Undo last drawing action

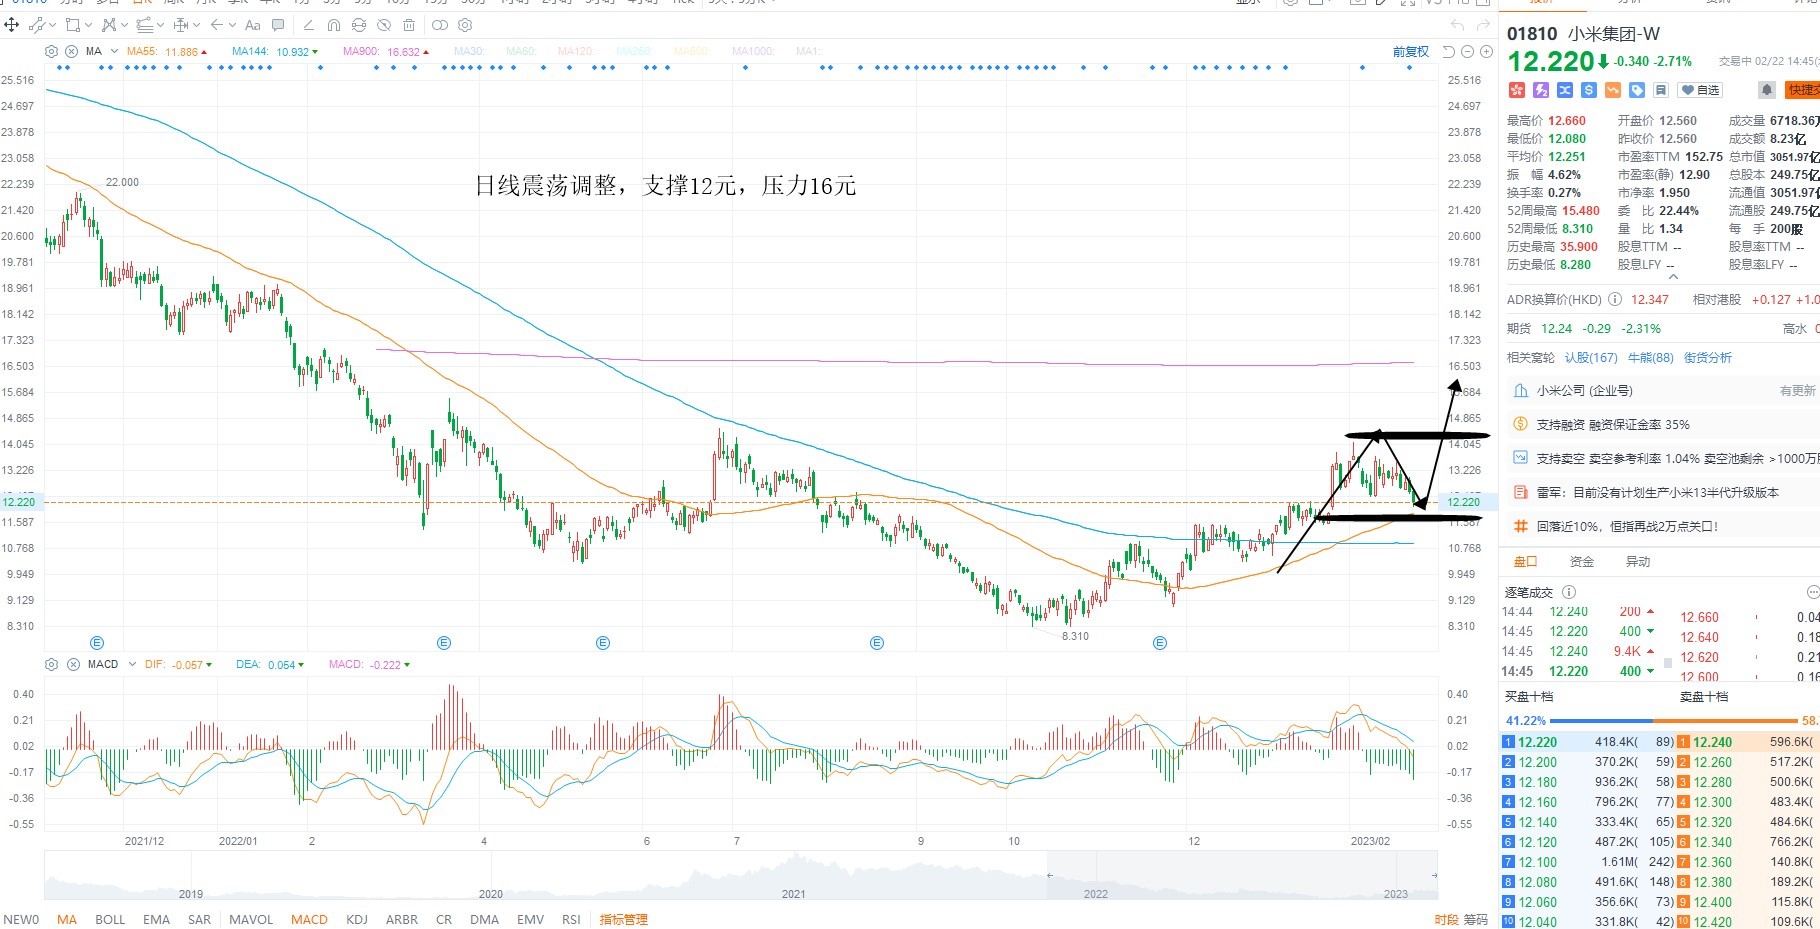coord(1457,25)
